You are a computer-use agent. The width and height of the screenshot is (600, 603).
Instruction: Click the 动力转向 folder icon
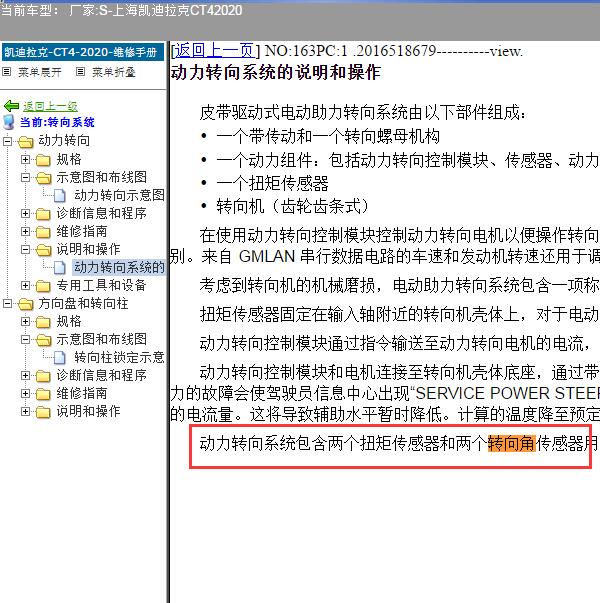coord(26,142)
